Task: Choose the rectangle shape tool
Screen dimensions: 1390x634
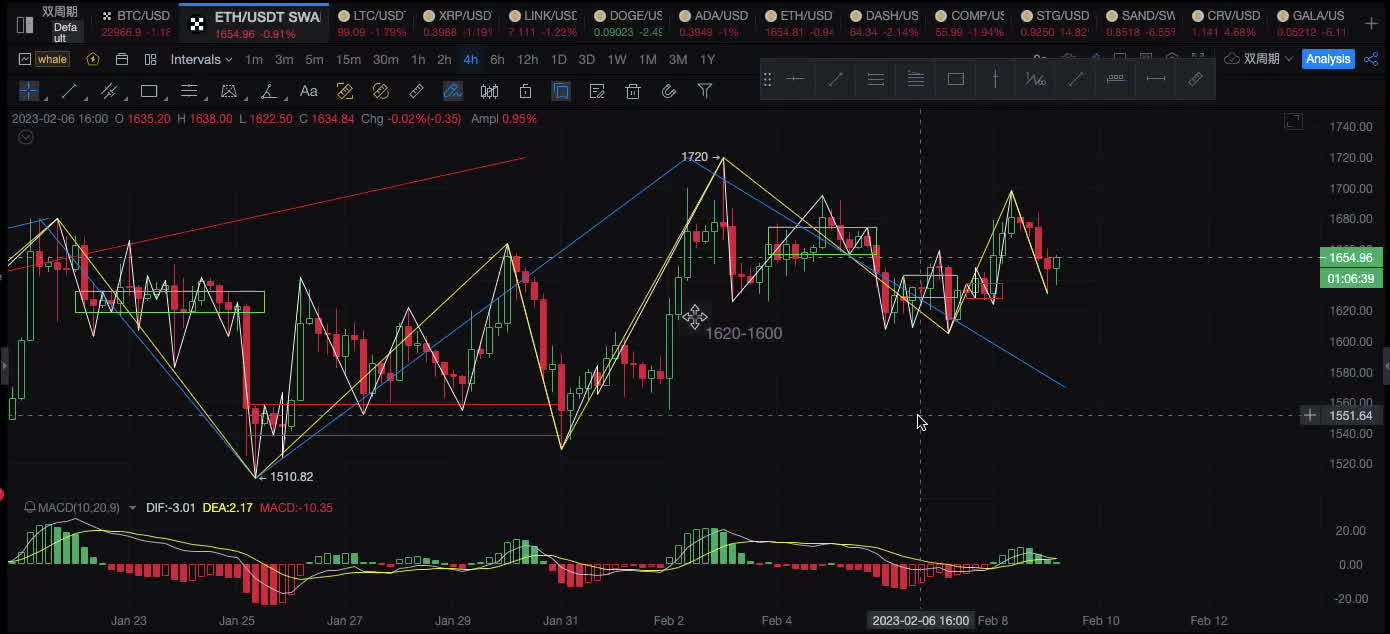Action: (149, 91)
